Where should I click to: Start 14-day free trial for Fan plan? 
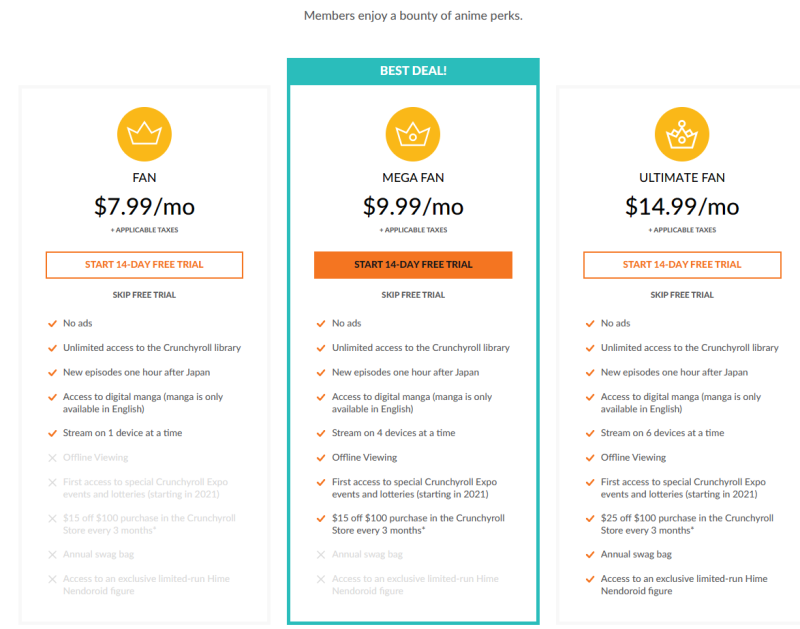[x=144, y=265]
